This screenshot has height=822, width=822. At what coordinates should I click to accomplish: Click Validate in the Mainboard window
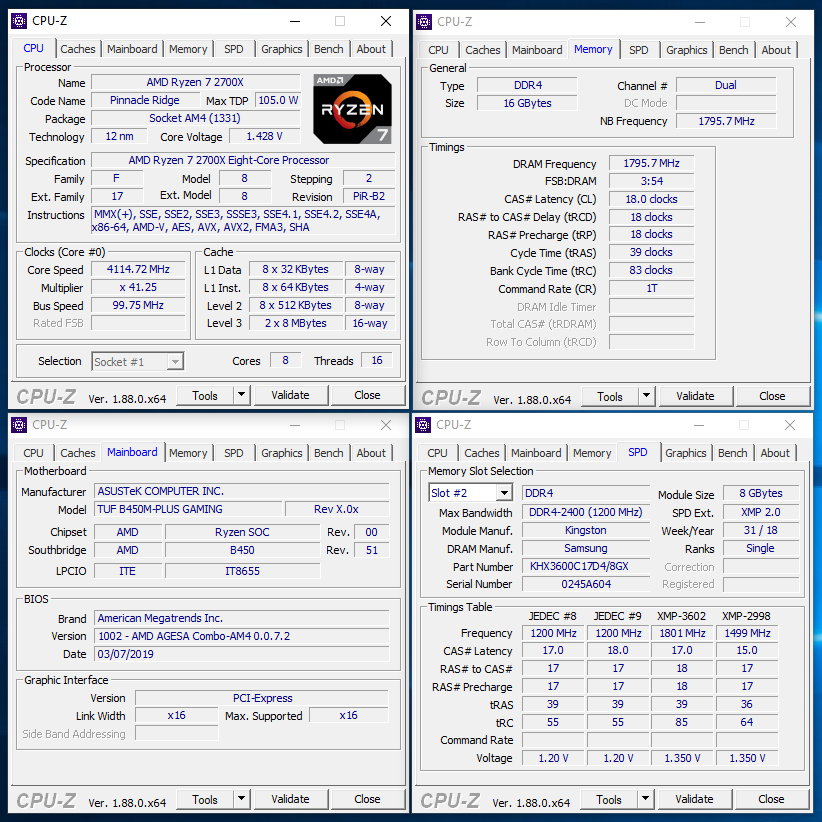(290, 799)
